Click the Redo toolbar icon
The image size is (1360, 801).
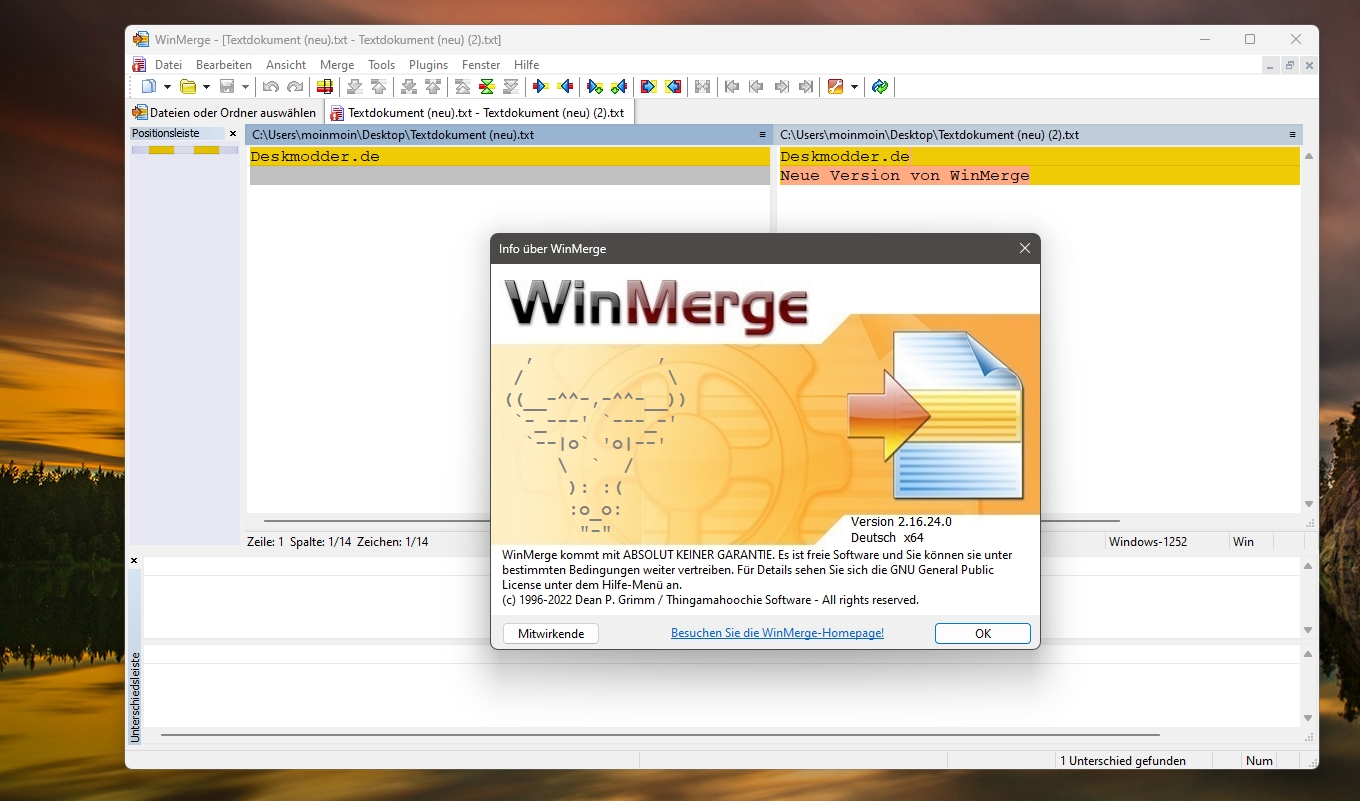295,87
